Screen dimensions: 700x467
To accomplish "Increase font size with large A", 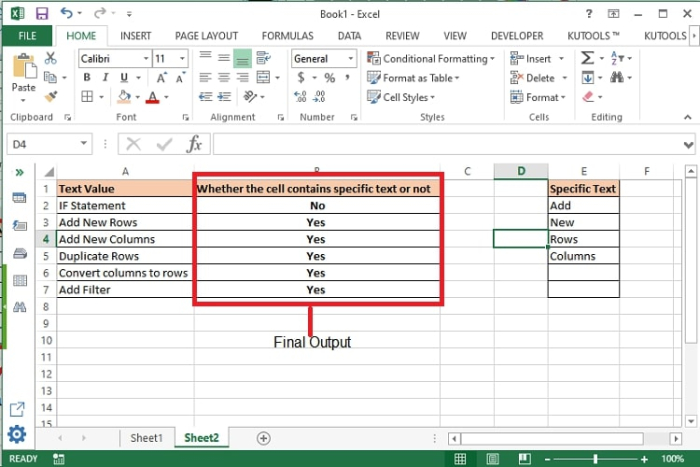I will coord(161,78).
